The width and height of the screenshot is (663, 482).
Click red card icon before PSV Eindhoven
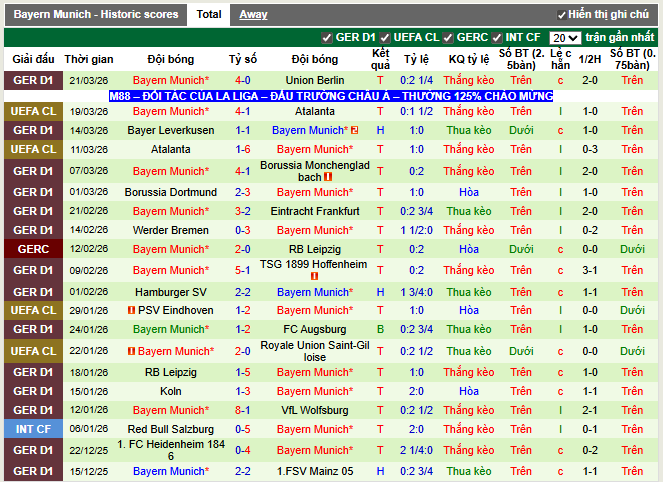click(x=131, y=311)
